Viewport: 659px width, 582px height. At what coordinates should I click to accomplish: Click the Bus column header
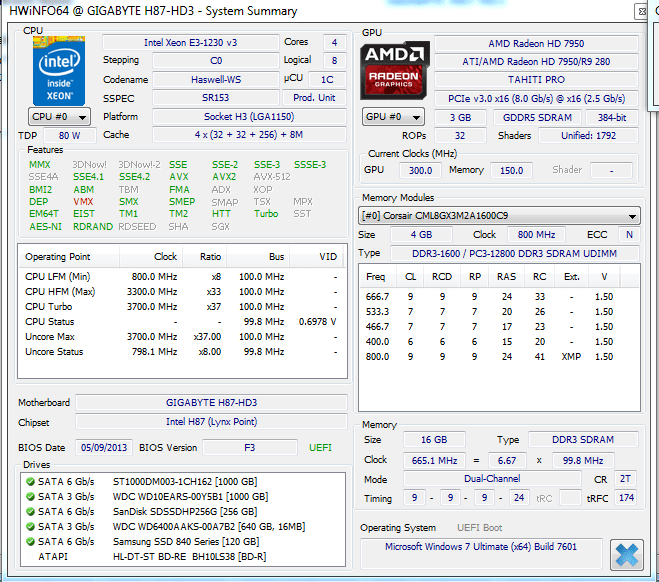coord(258,257)
